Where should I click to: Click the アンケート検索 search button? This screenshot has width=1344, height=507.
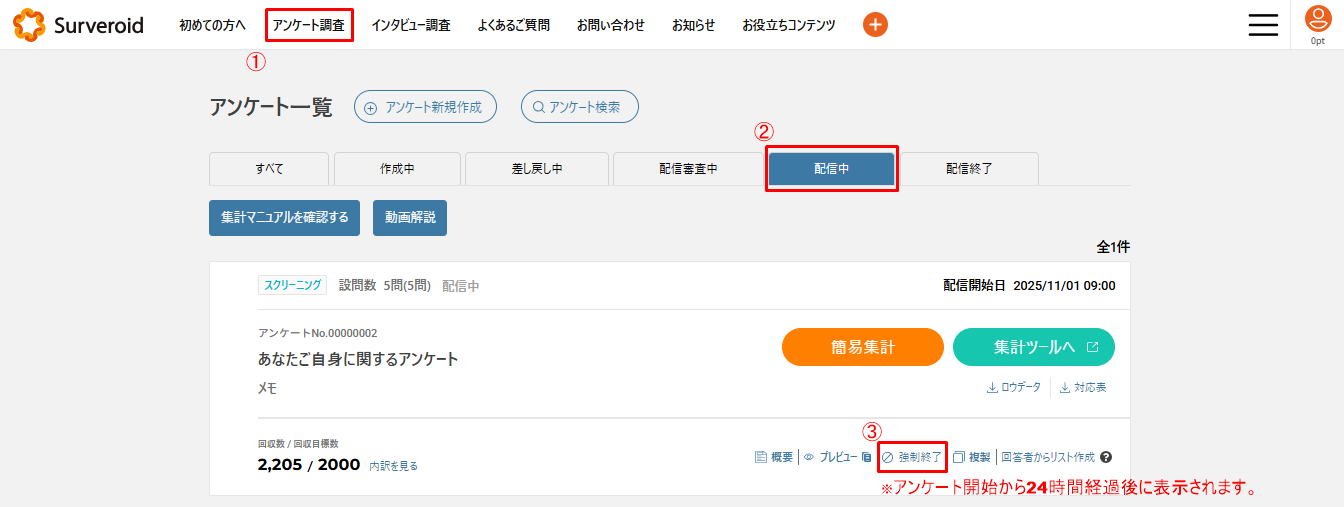[579, 107]
